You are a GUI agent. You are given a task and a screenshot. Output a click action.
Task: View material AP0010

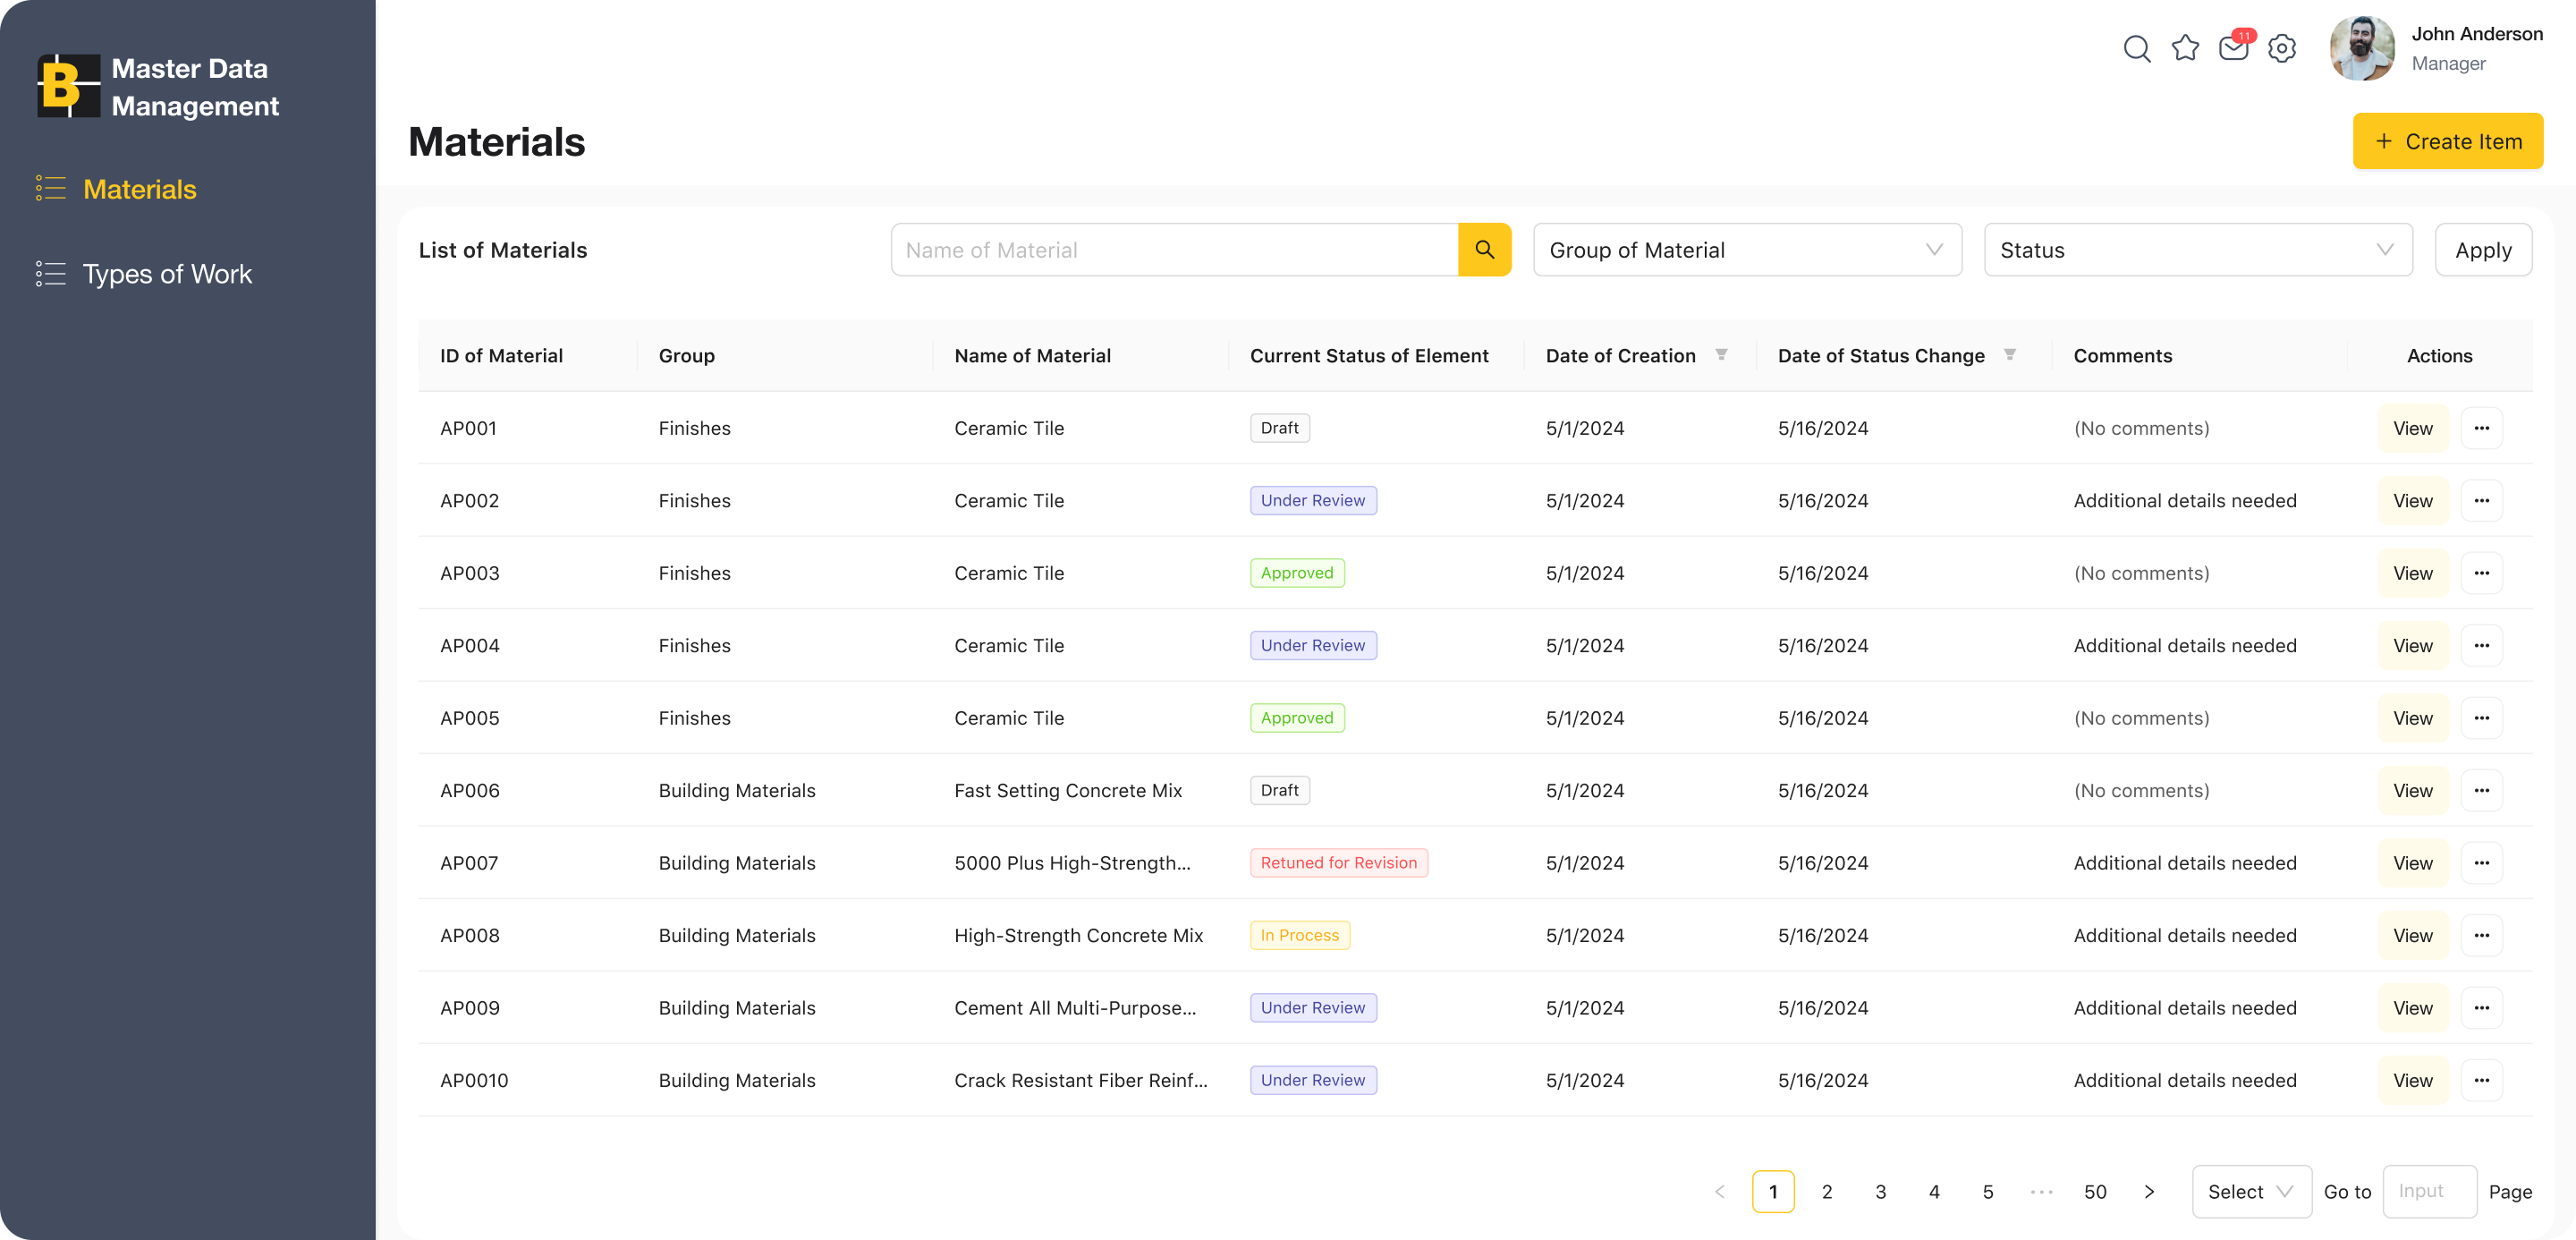(x=2412, y=1081)
